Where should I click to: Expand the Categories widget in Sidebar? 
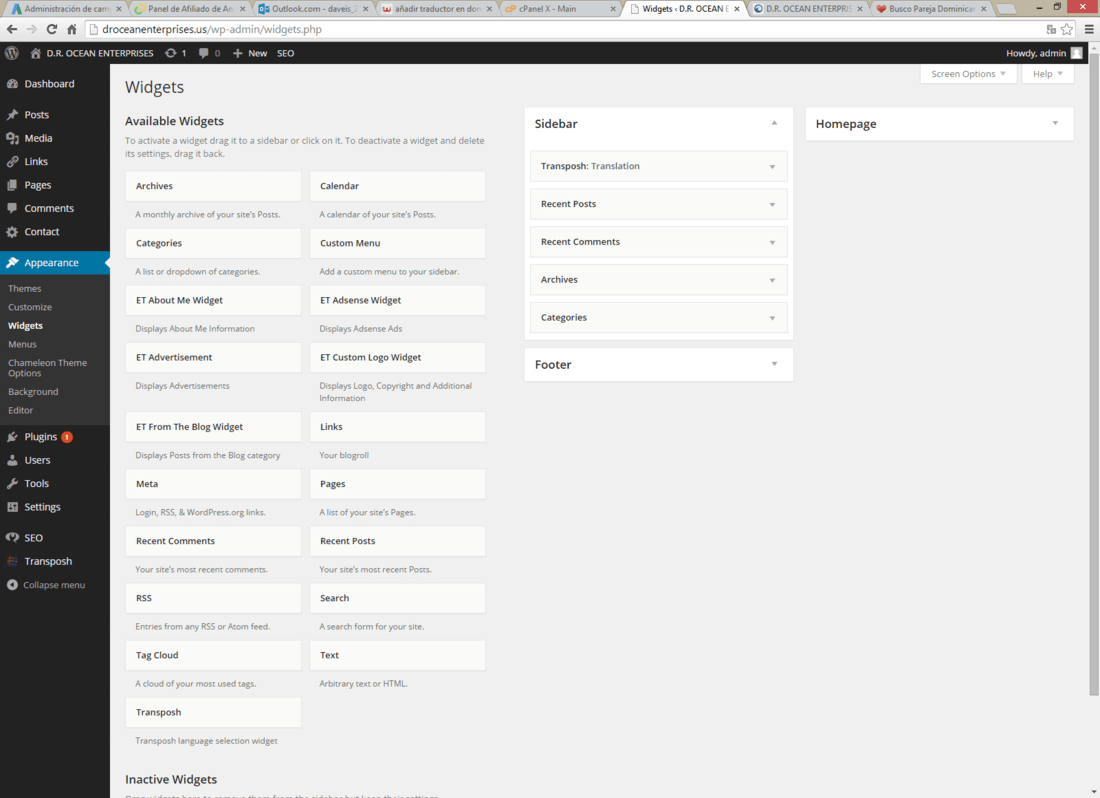[772, 318]
